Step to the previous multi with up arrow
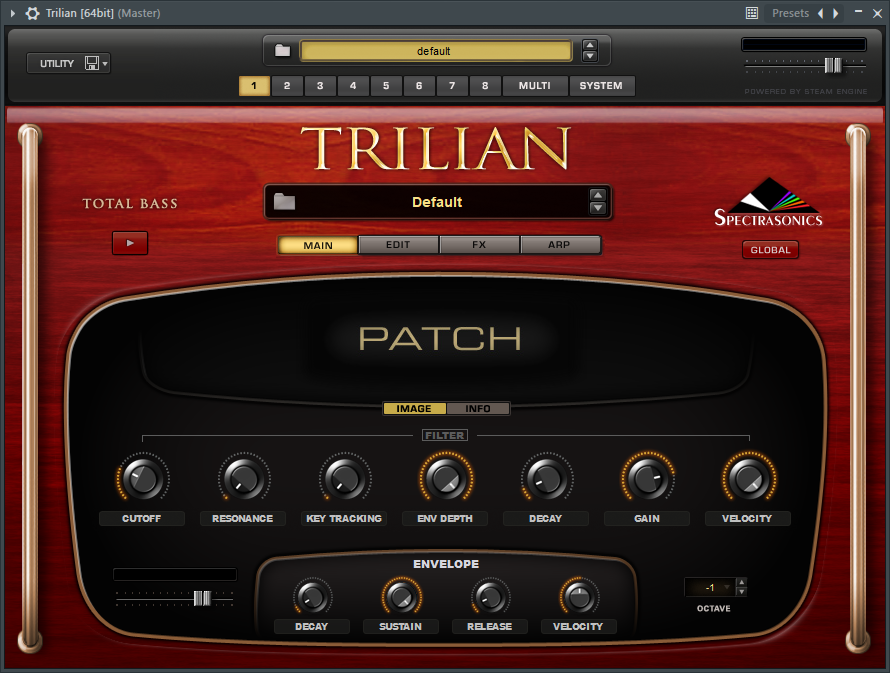 click(590, 45)
